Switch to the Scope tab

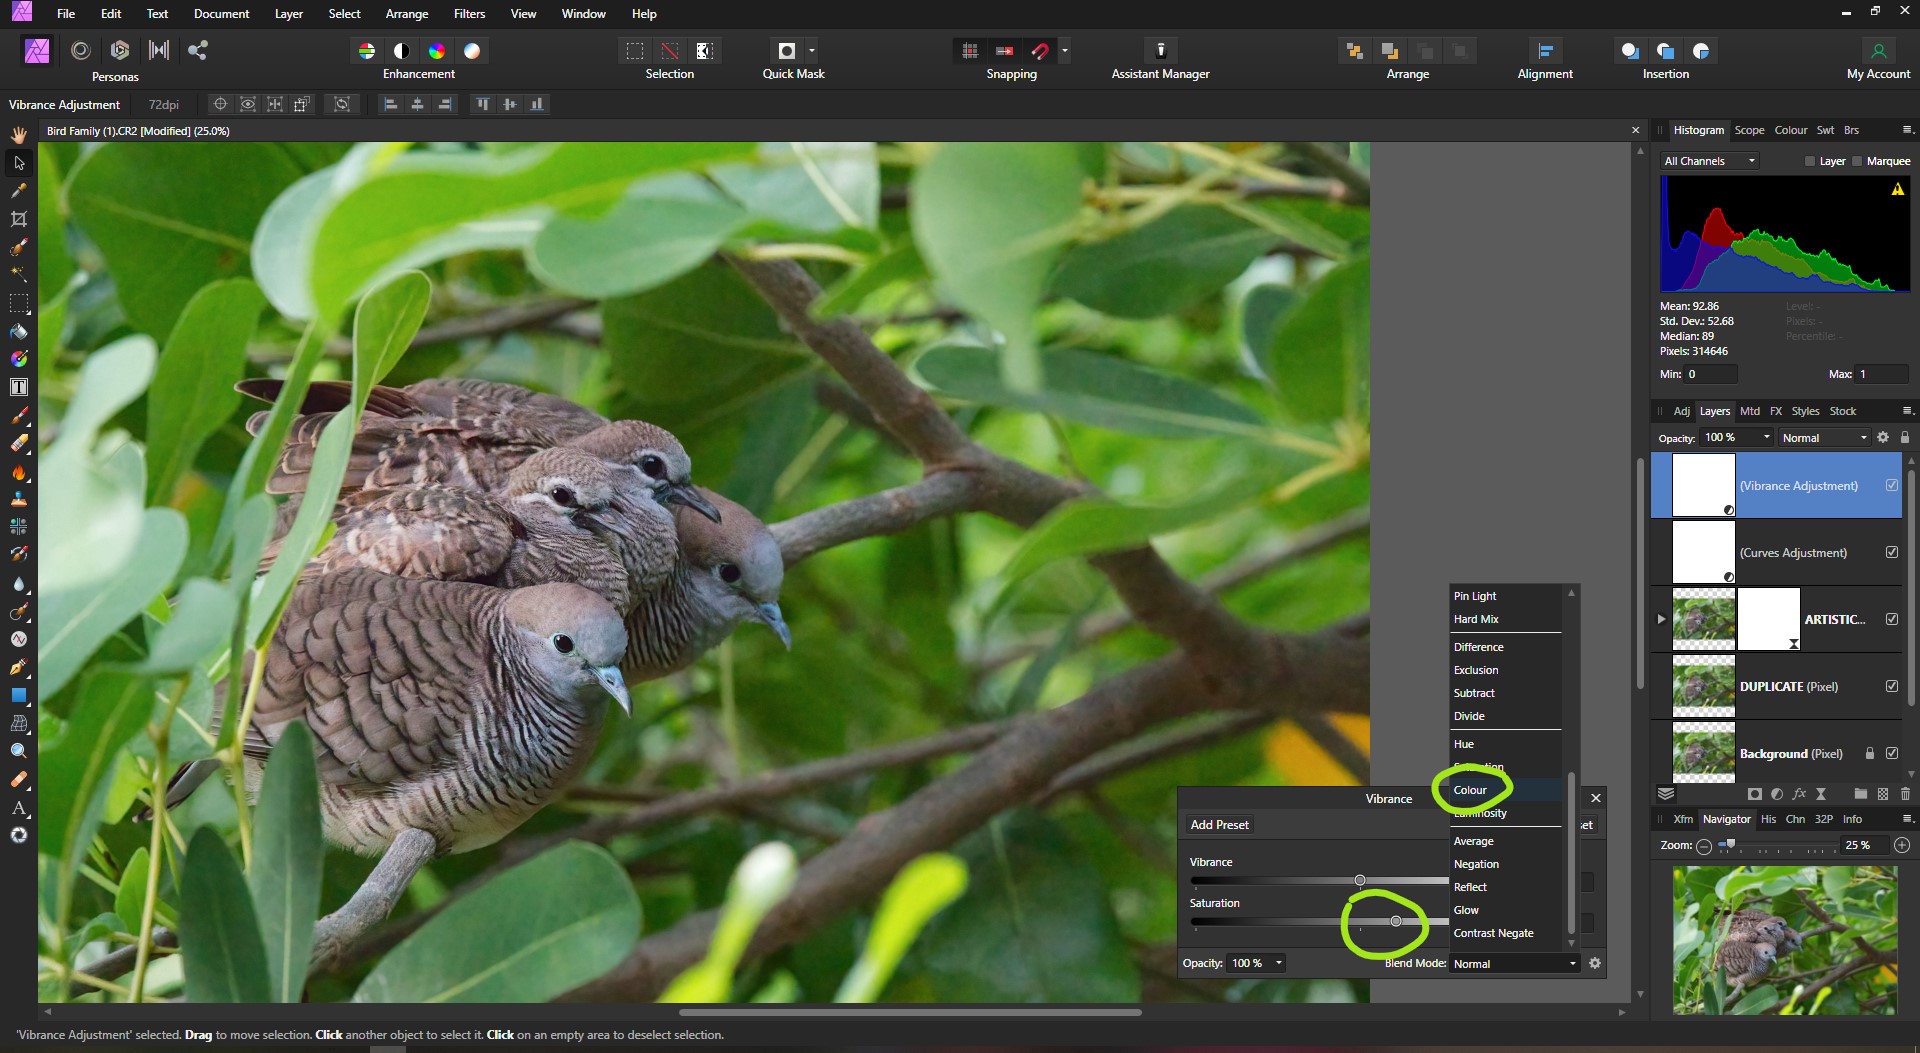1750,130
